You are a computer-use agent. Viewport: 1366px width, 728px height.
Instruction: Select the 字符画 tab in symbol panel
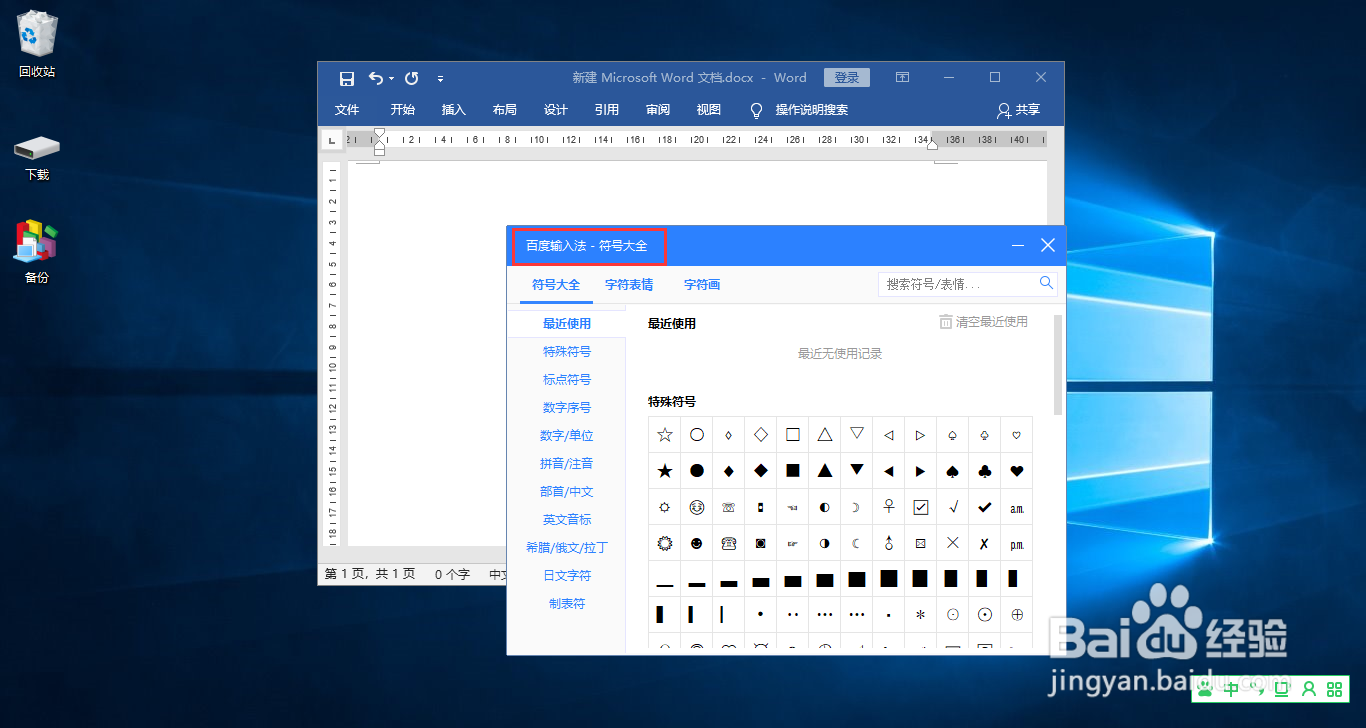point(702,285)
